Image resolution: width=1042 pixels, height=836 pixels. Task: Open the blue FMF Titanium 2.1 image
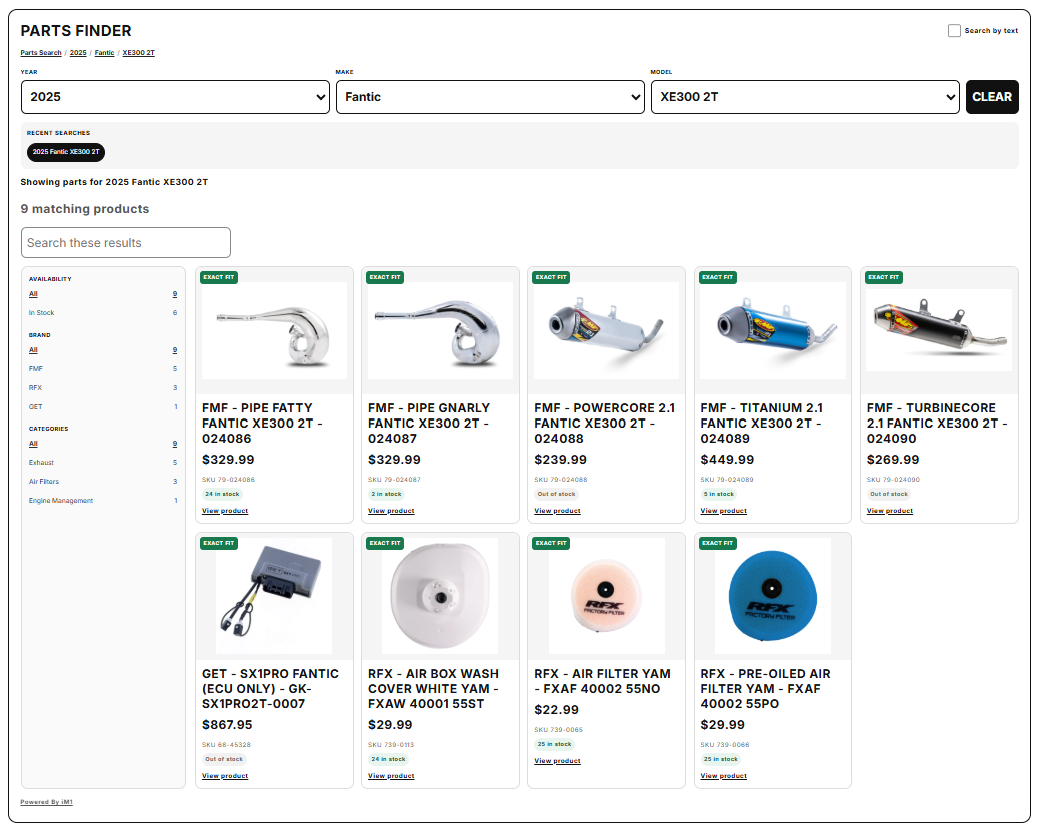[x=773, y=330]
